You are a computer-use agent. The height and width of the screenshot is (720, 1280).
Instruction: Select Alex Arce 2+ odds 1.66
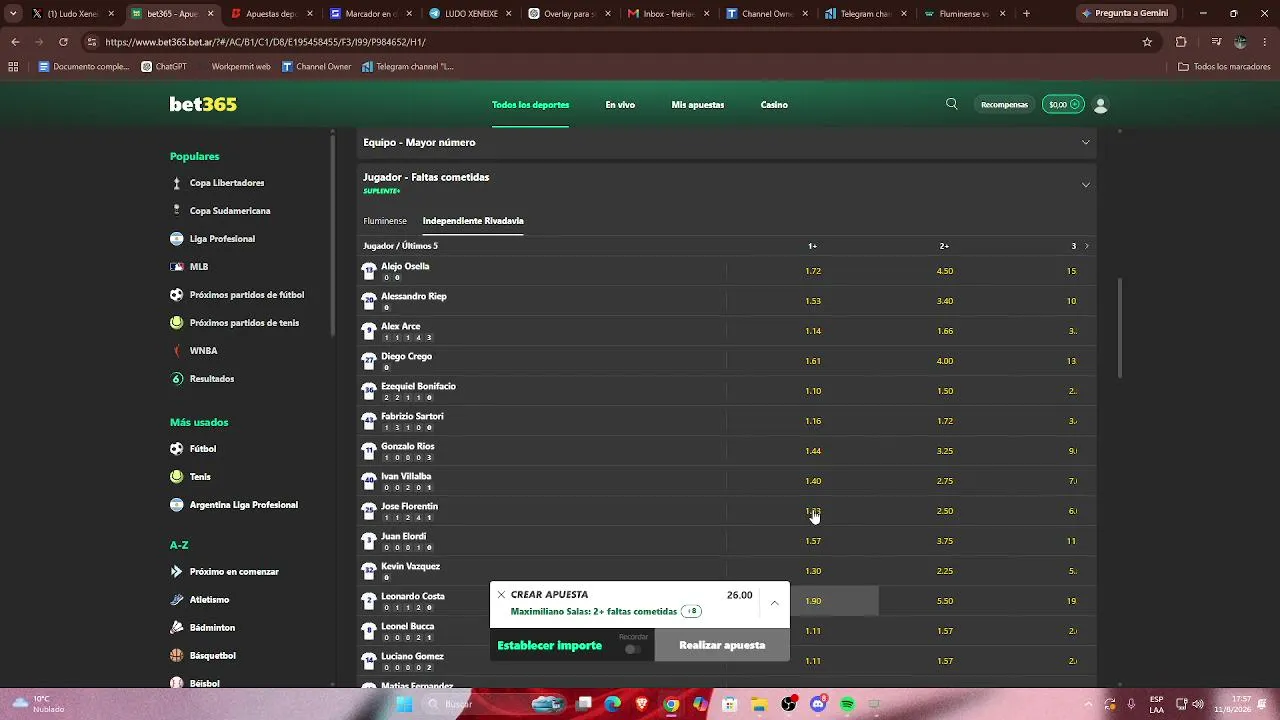[x=945, y=331]
